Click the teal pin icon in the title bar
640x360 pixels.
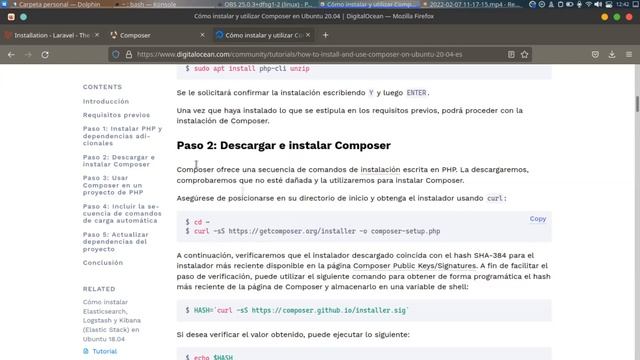tap(24, 17)
